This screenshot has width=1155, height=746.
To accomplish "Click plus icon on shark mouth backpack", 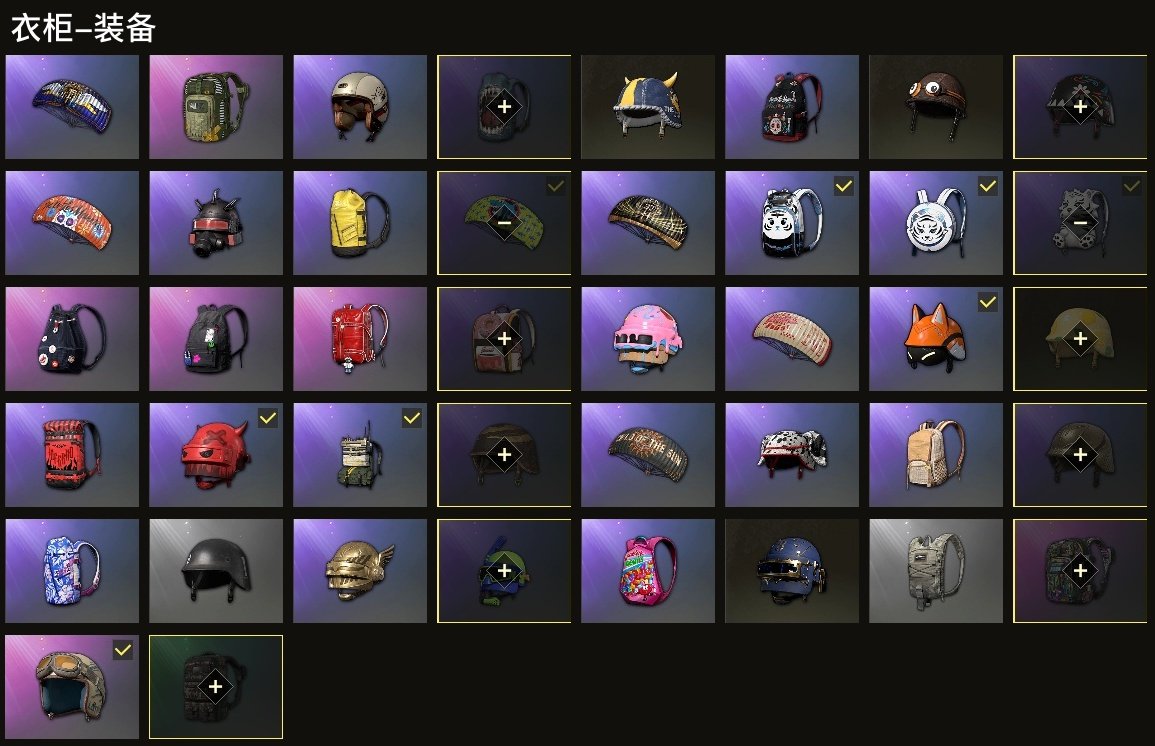I will (504, 107).
